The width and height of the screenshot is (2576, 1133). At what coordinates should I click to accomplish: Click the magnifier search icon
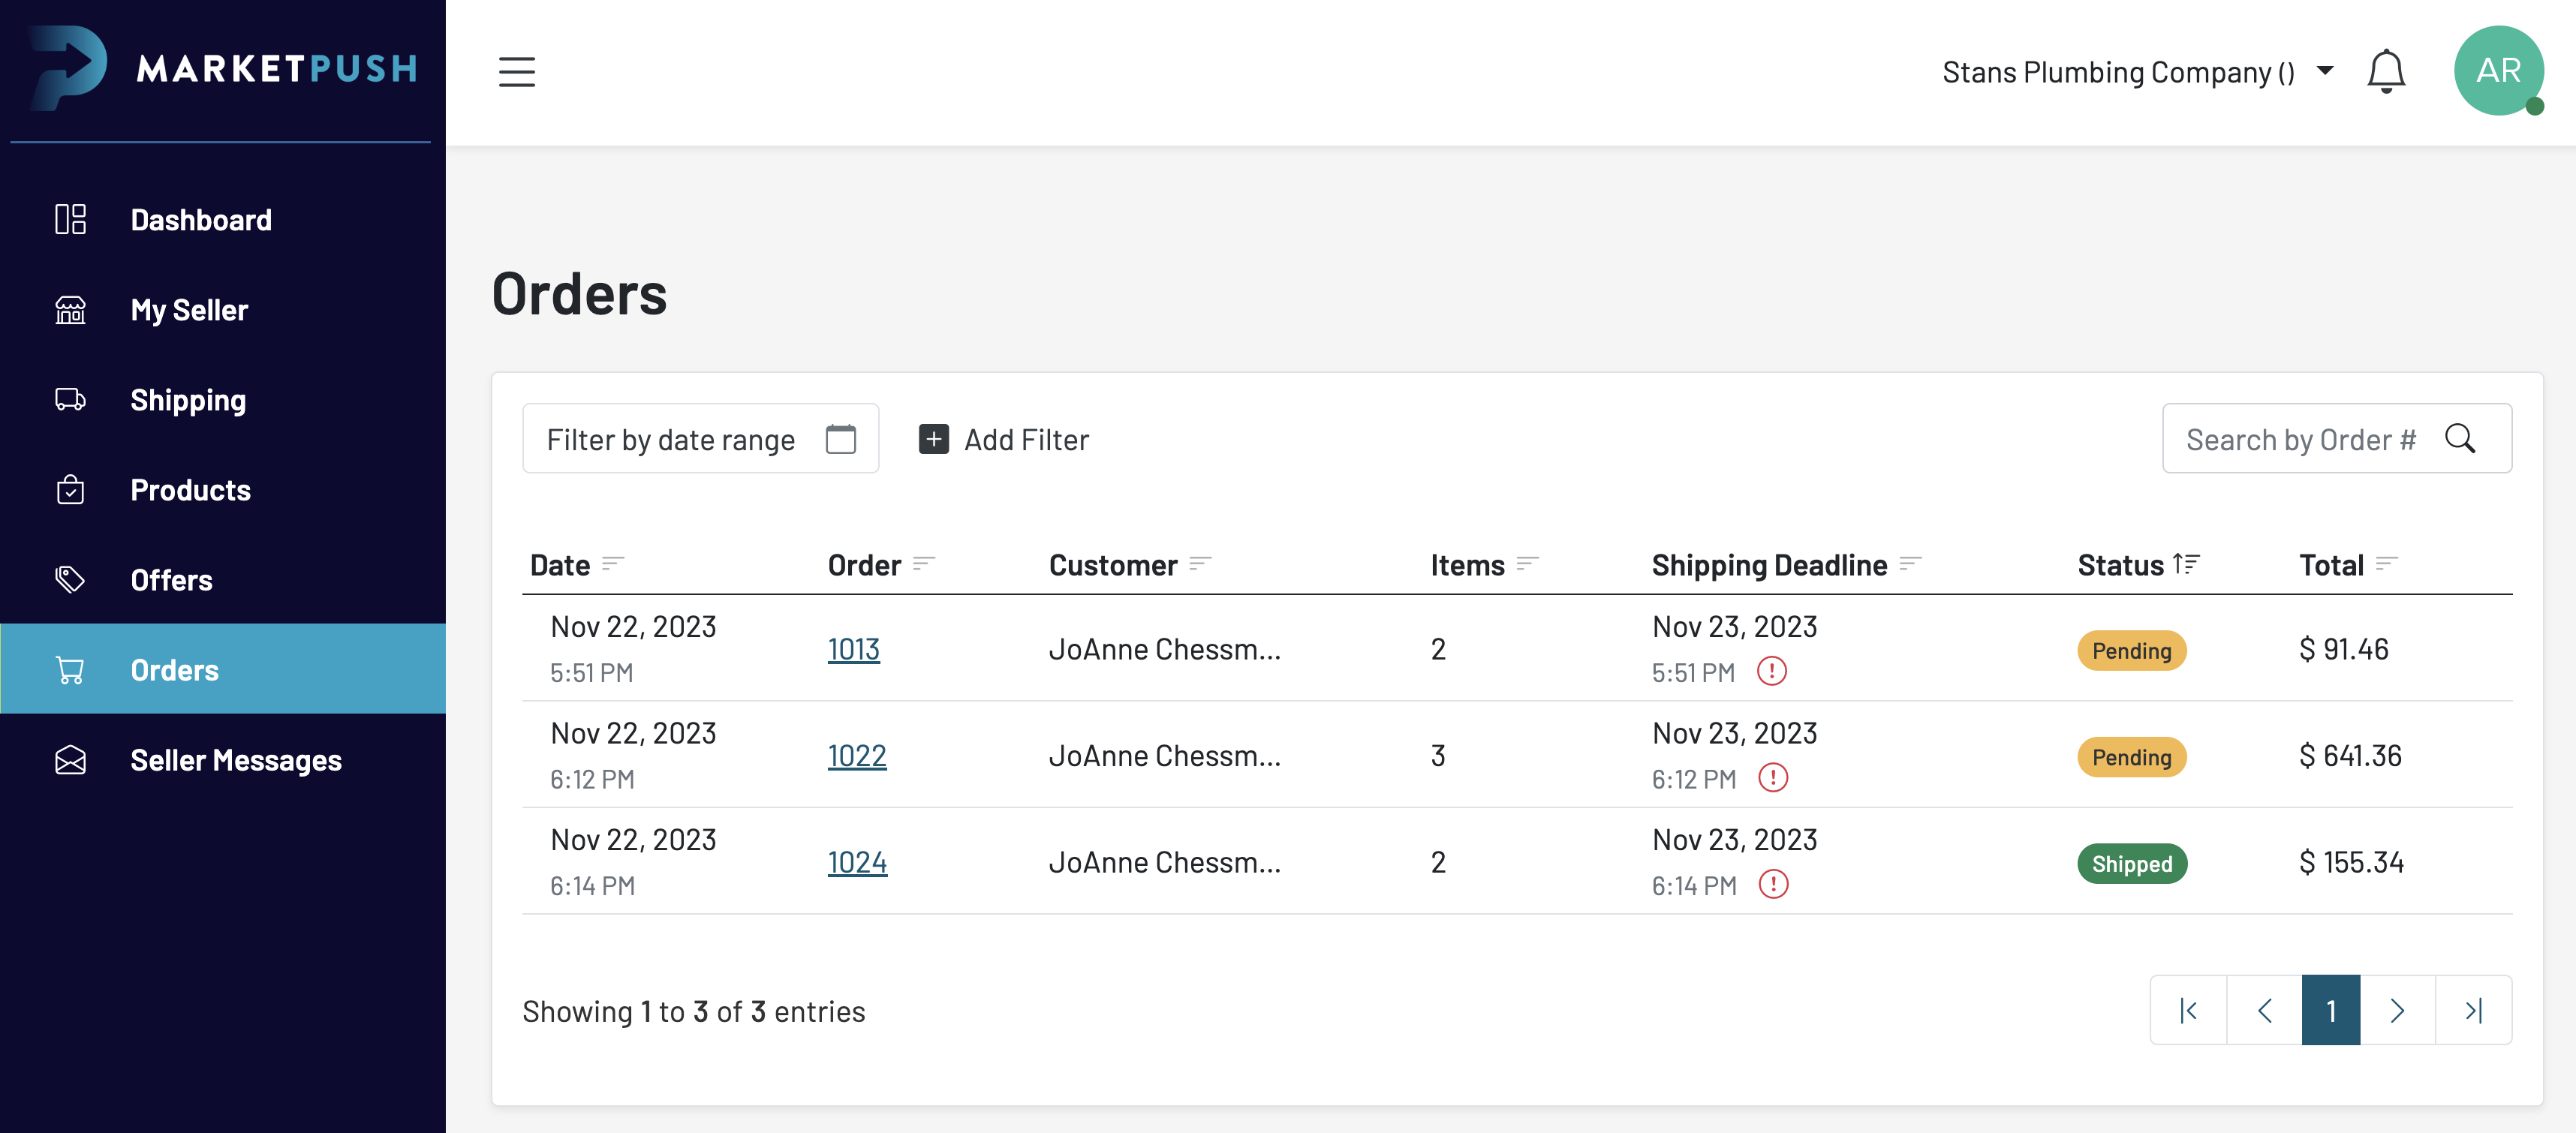(2459, 439)
